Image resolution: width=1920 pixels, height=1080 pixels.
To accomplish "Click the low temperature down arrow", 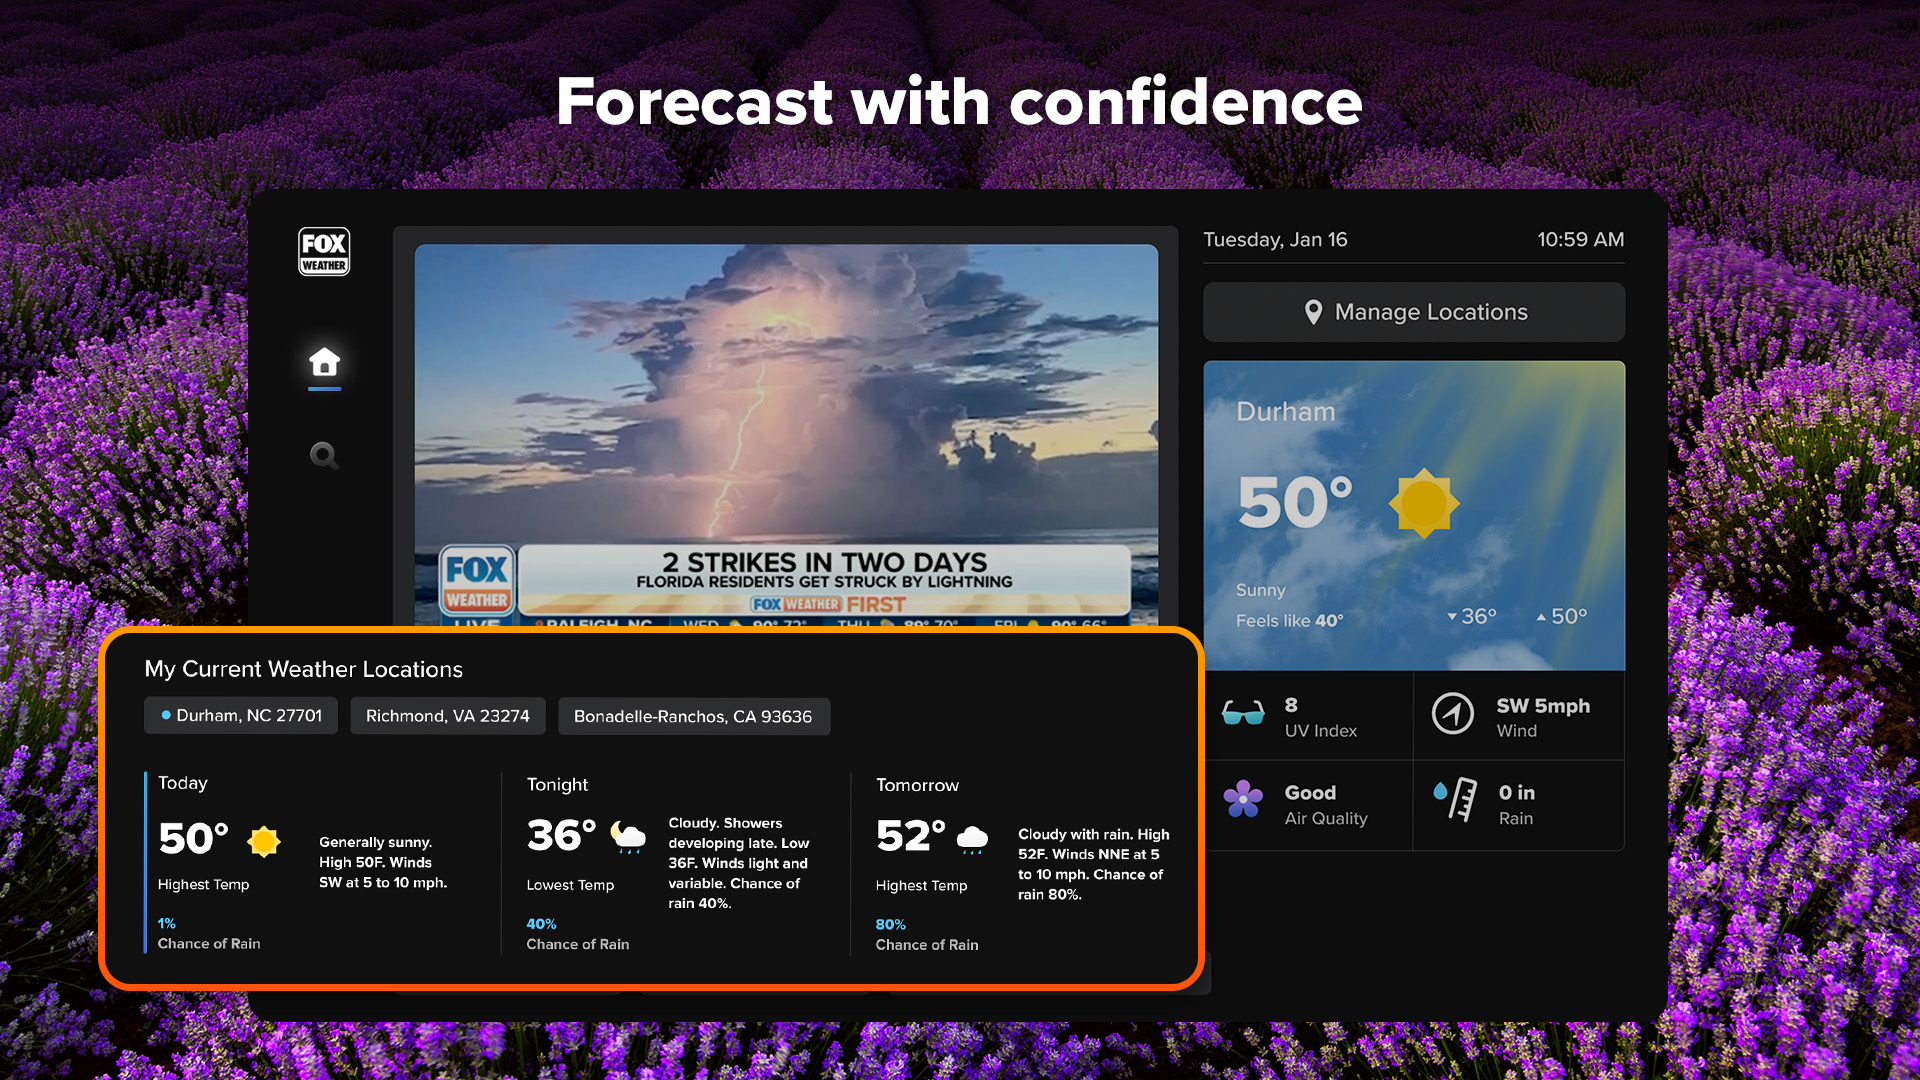I will click(x=1452, y=616).
